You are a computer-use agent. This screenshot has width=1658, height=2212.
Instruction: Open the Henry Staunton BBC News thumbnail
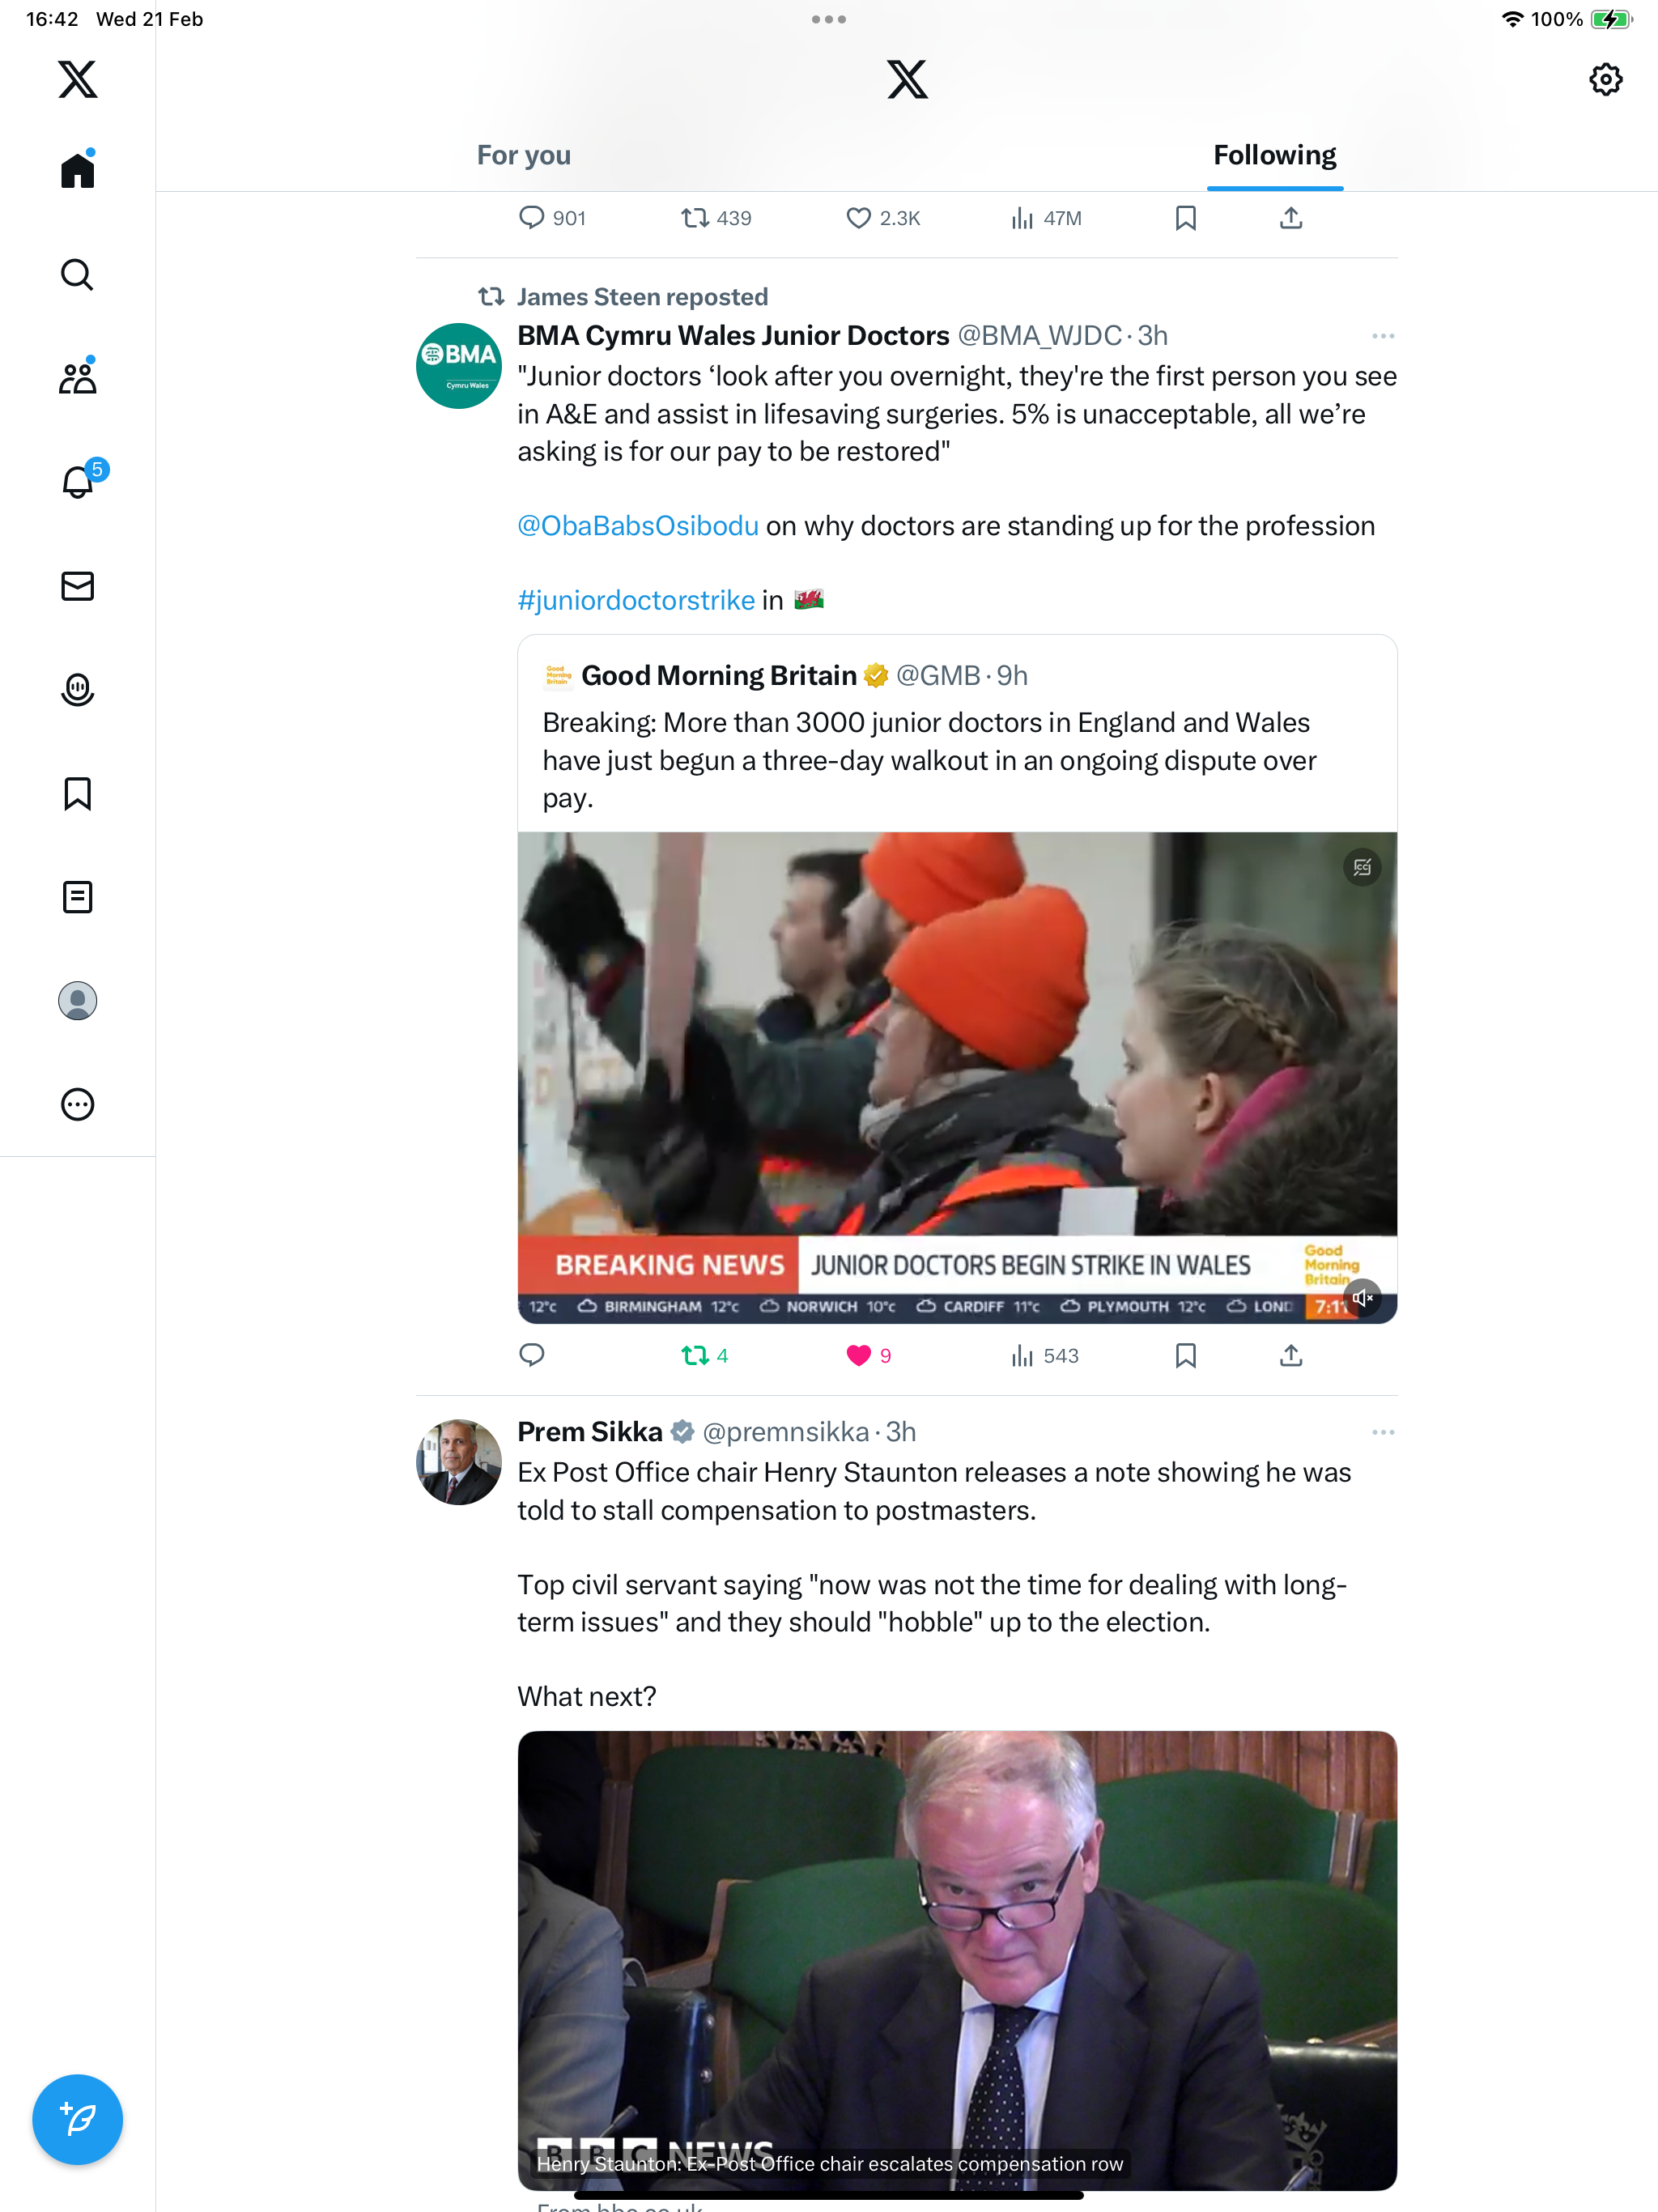pos(957,1960)
